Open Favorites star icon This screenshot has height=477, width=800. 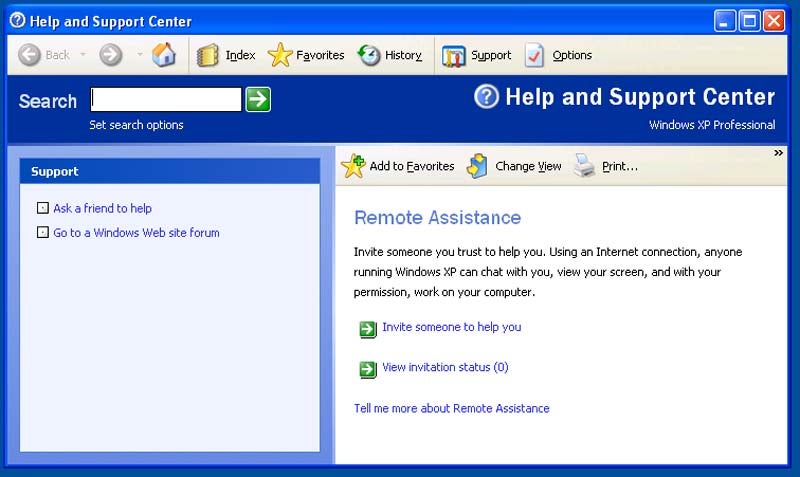click(x=280, y=55)
